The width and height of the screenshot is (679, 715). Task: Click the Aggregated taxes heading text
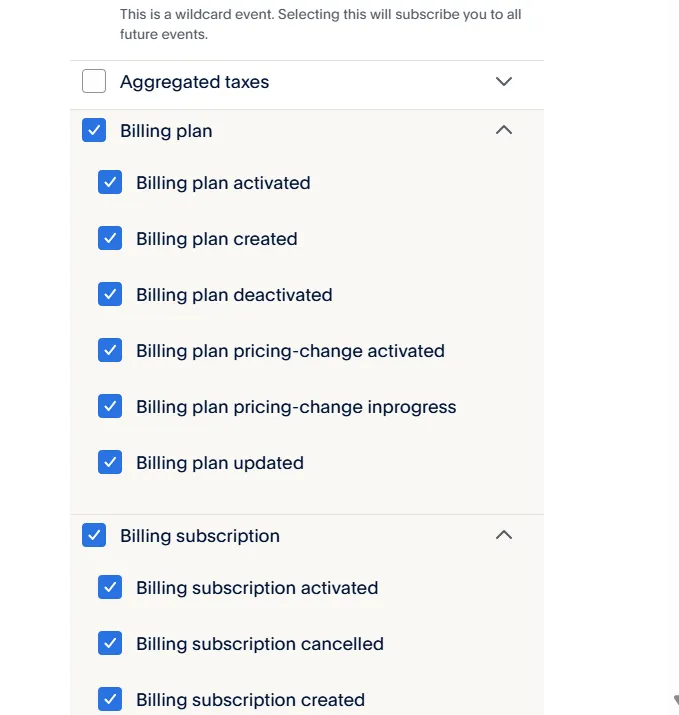coord(194,82)
